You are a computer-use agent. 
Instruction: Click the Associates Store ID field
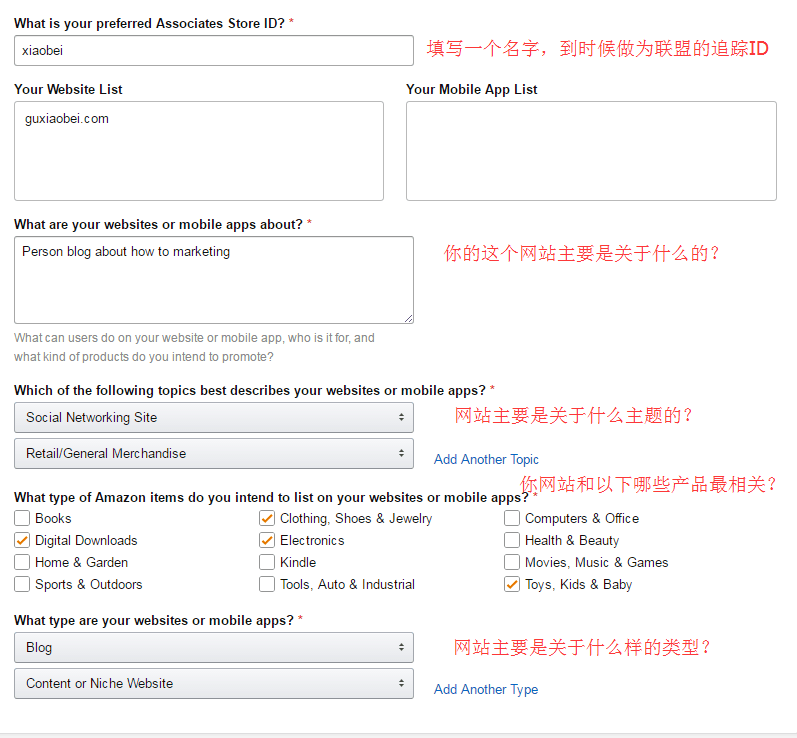tap(214, 50)
